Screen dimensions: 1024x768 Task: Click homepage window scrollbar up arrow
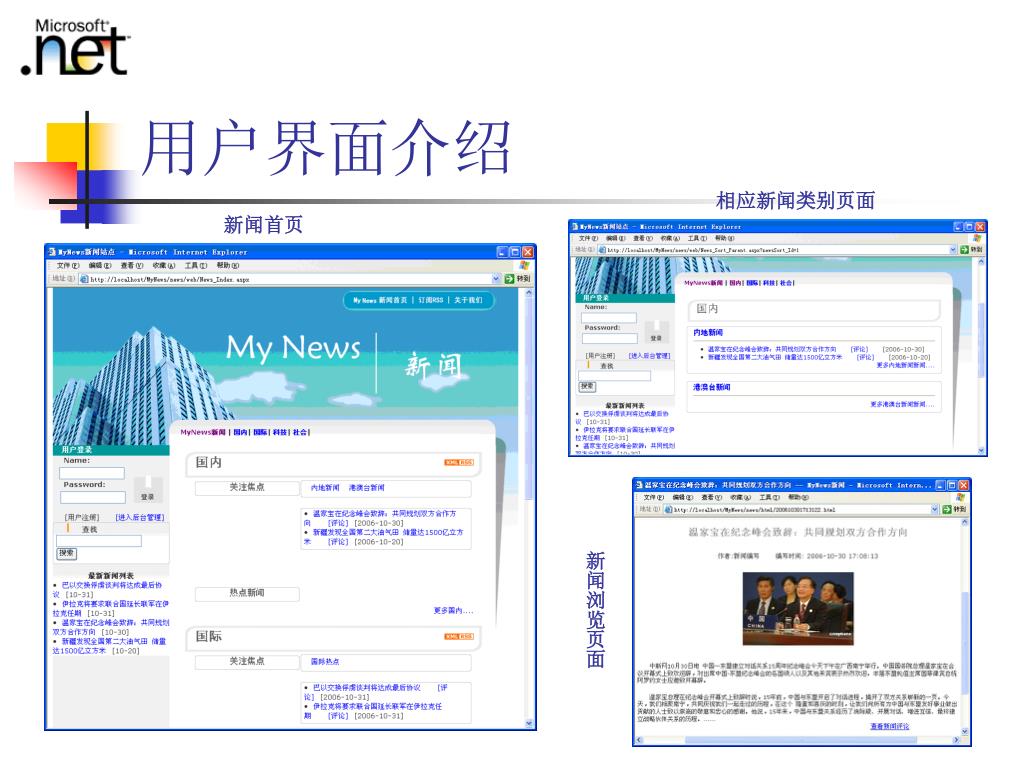[x=528, y=293]
